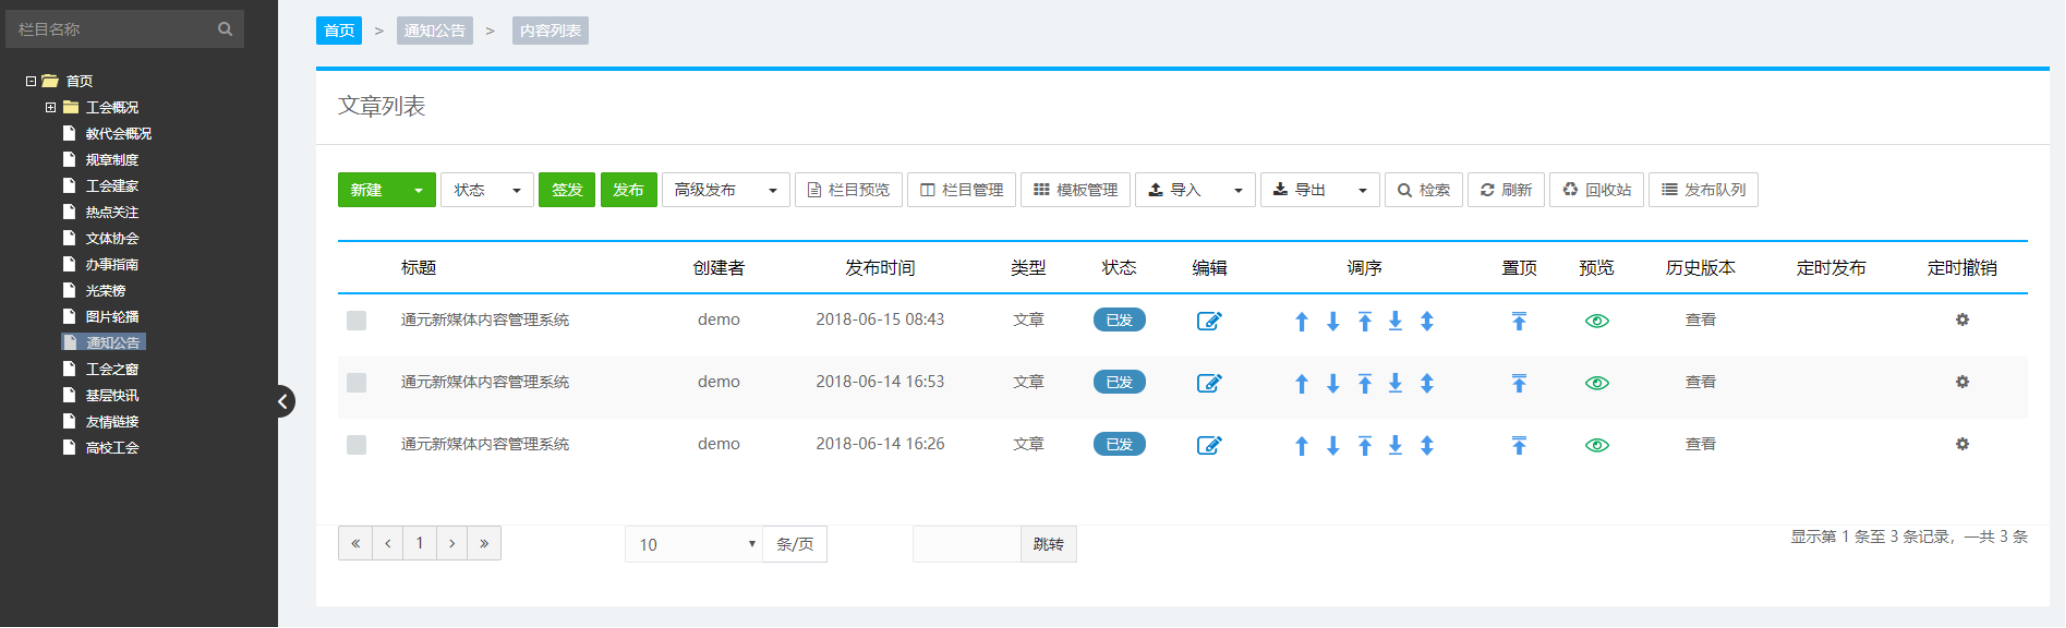Check the third article row checkbox
The height and width of the screenshot is (628, 2066).
point(356,444)
